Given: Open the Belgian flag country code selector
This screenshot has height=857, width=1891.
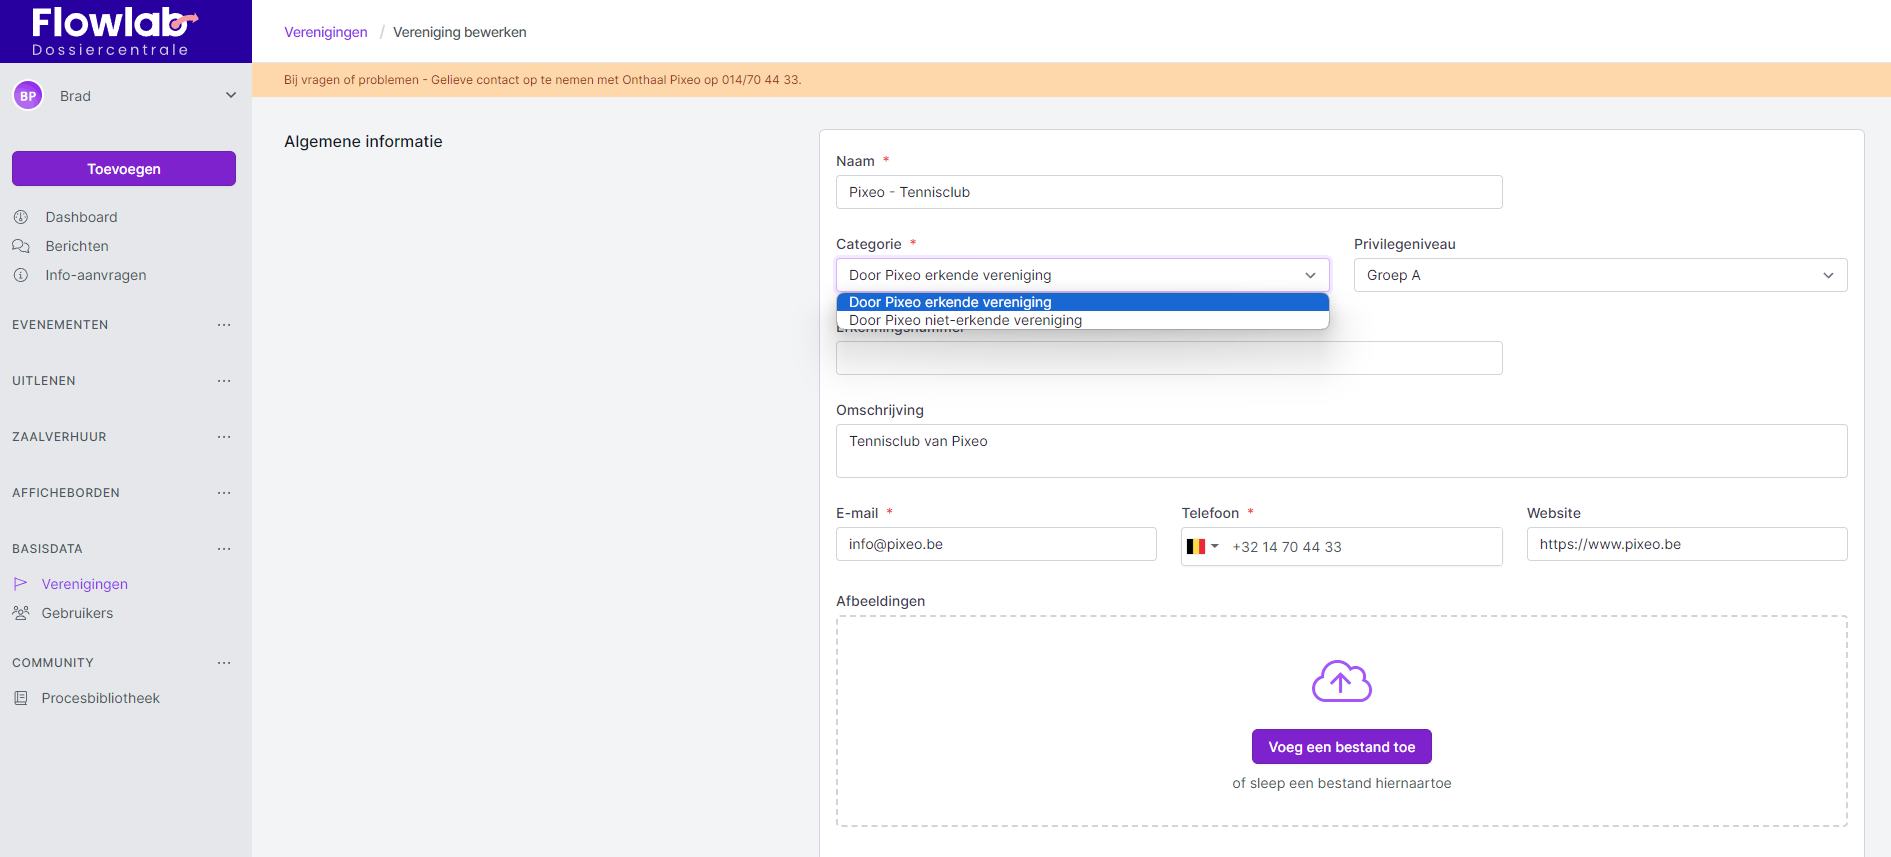Looking at the screenshot, I should click(1202, 547).
